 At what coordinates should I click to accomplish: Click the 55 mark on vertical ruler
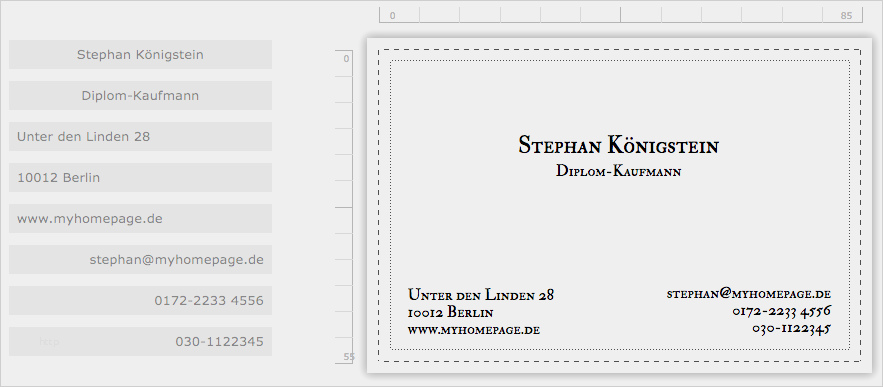[349, 357]
